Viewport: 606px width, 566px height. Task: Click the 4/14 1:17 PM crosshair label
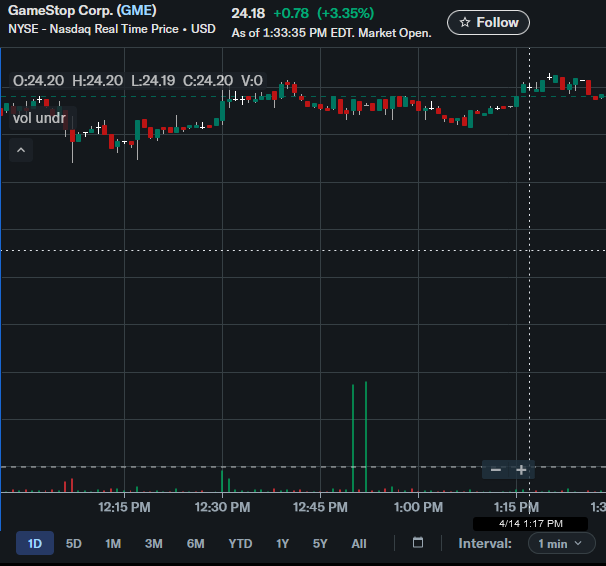(530, 524)
